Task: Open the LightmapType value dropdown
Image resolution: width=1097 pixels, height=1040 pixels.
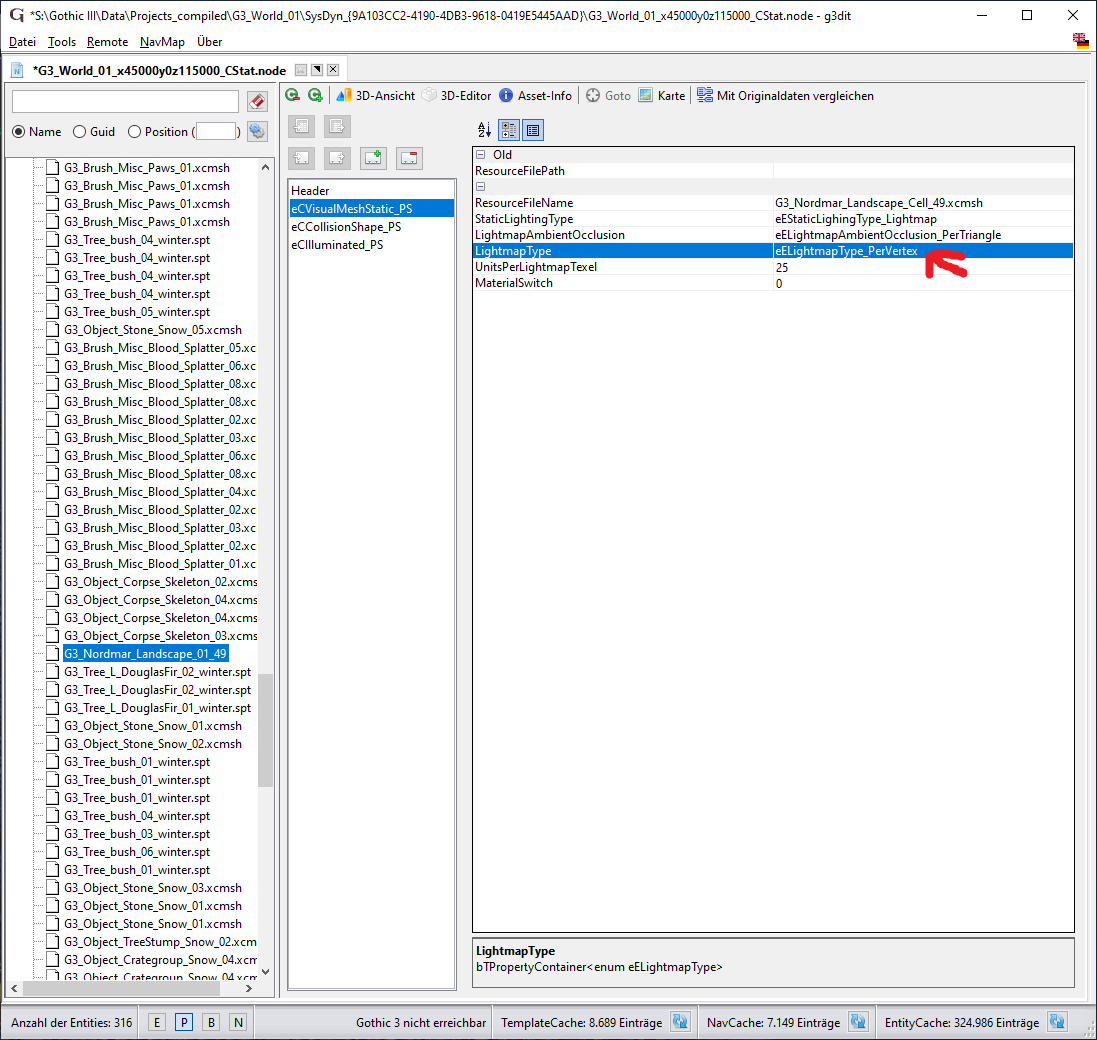Action: [x=922, y=251]
